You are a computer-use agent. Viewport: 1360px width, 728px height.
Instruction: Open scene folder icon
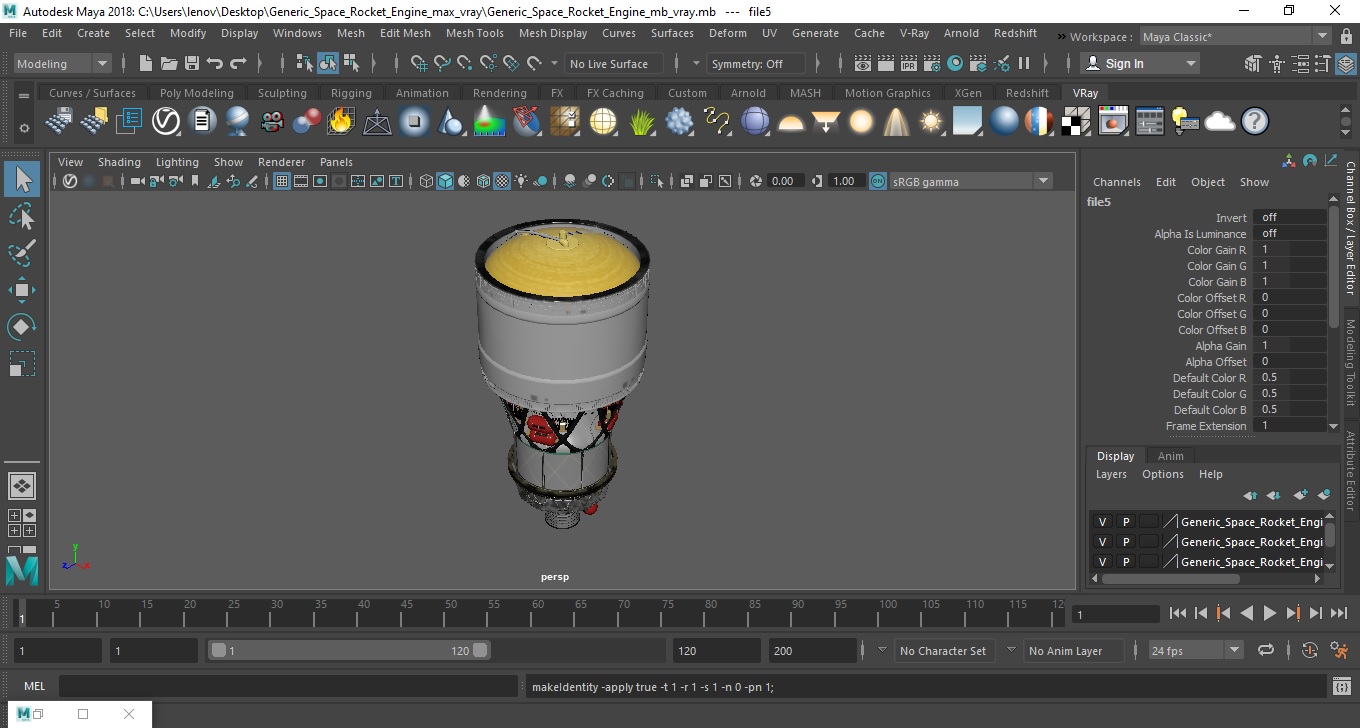point(168,63)
